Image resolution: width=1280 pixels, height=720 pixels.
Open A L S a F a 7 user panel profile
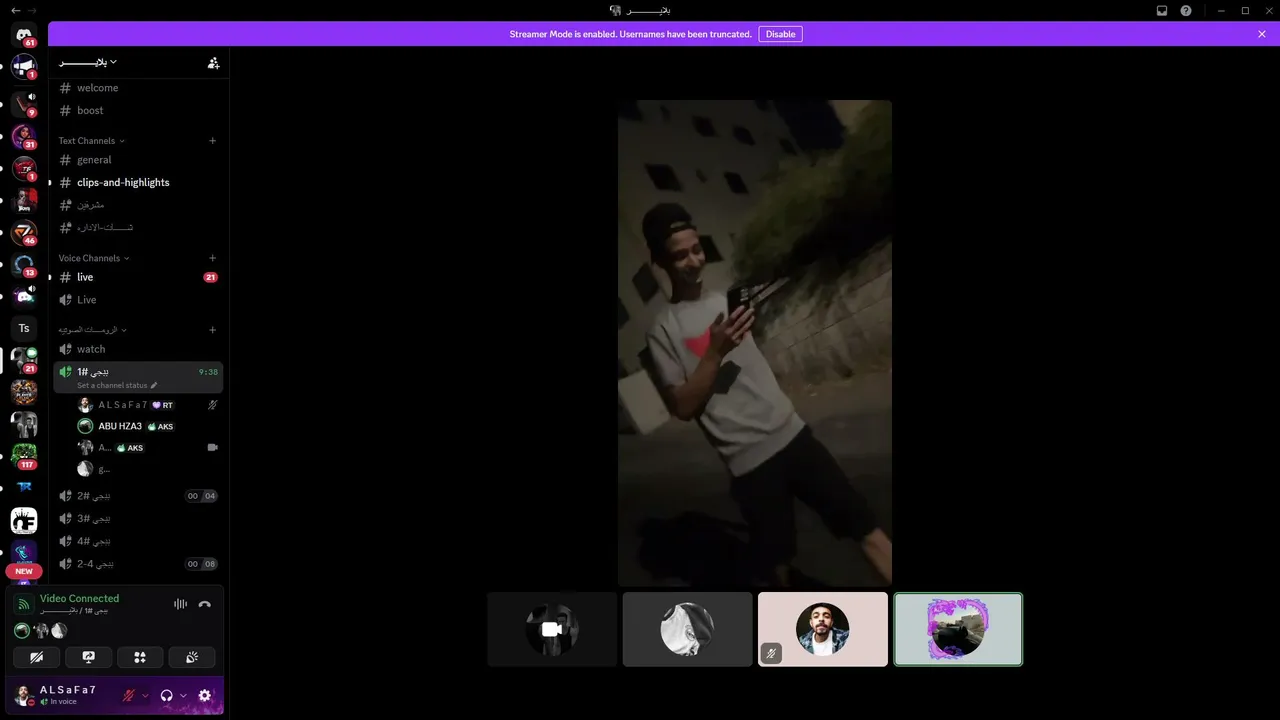62,695
